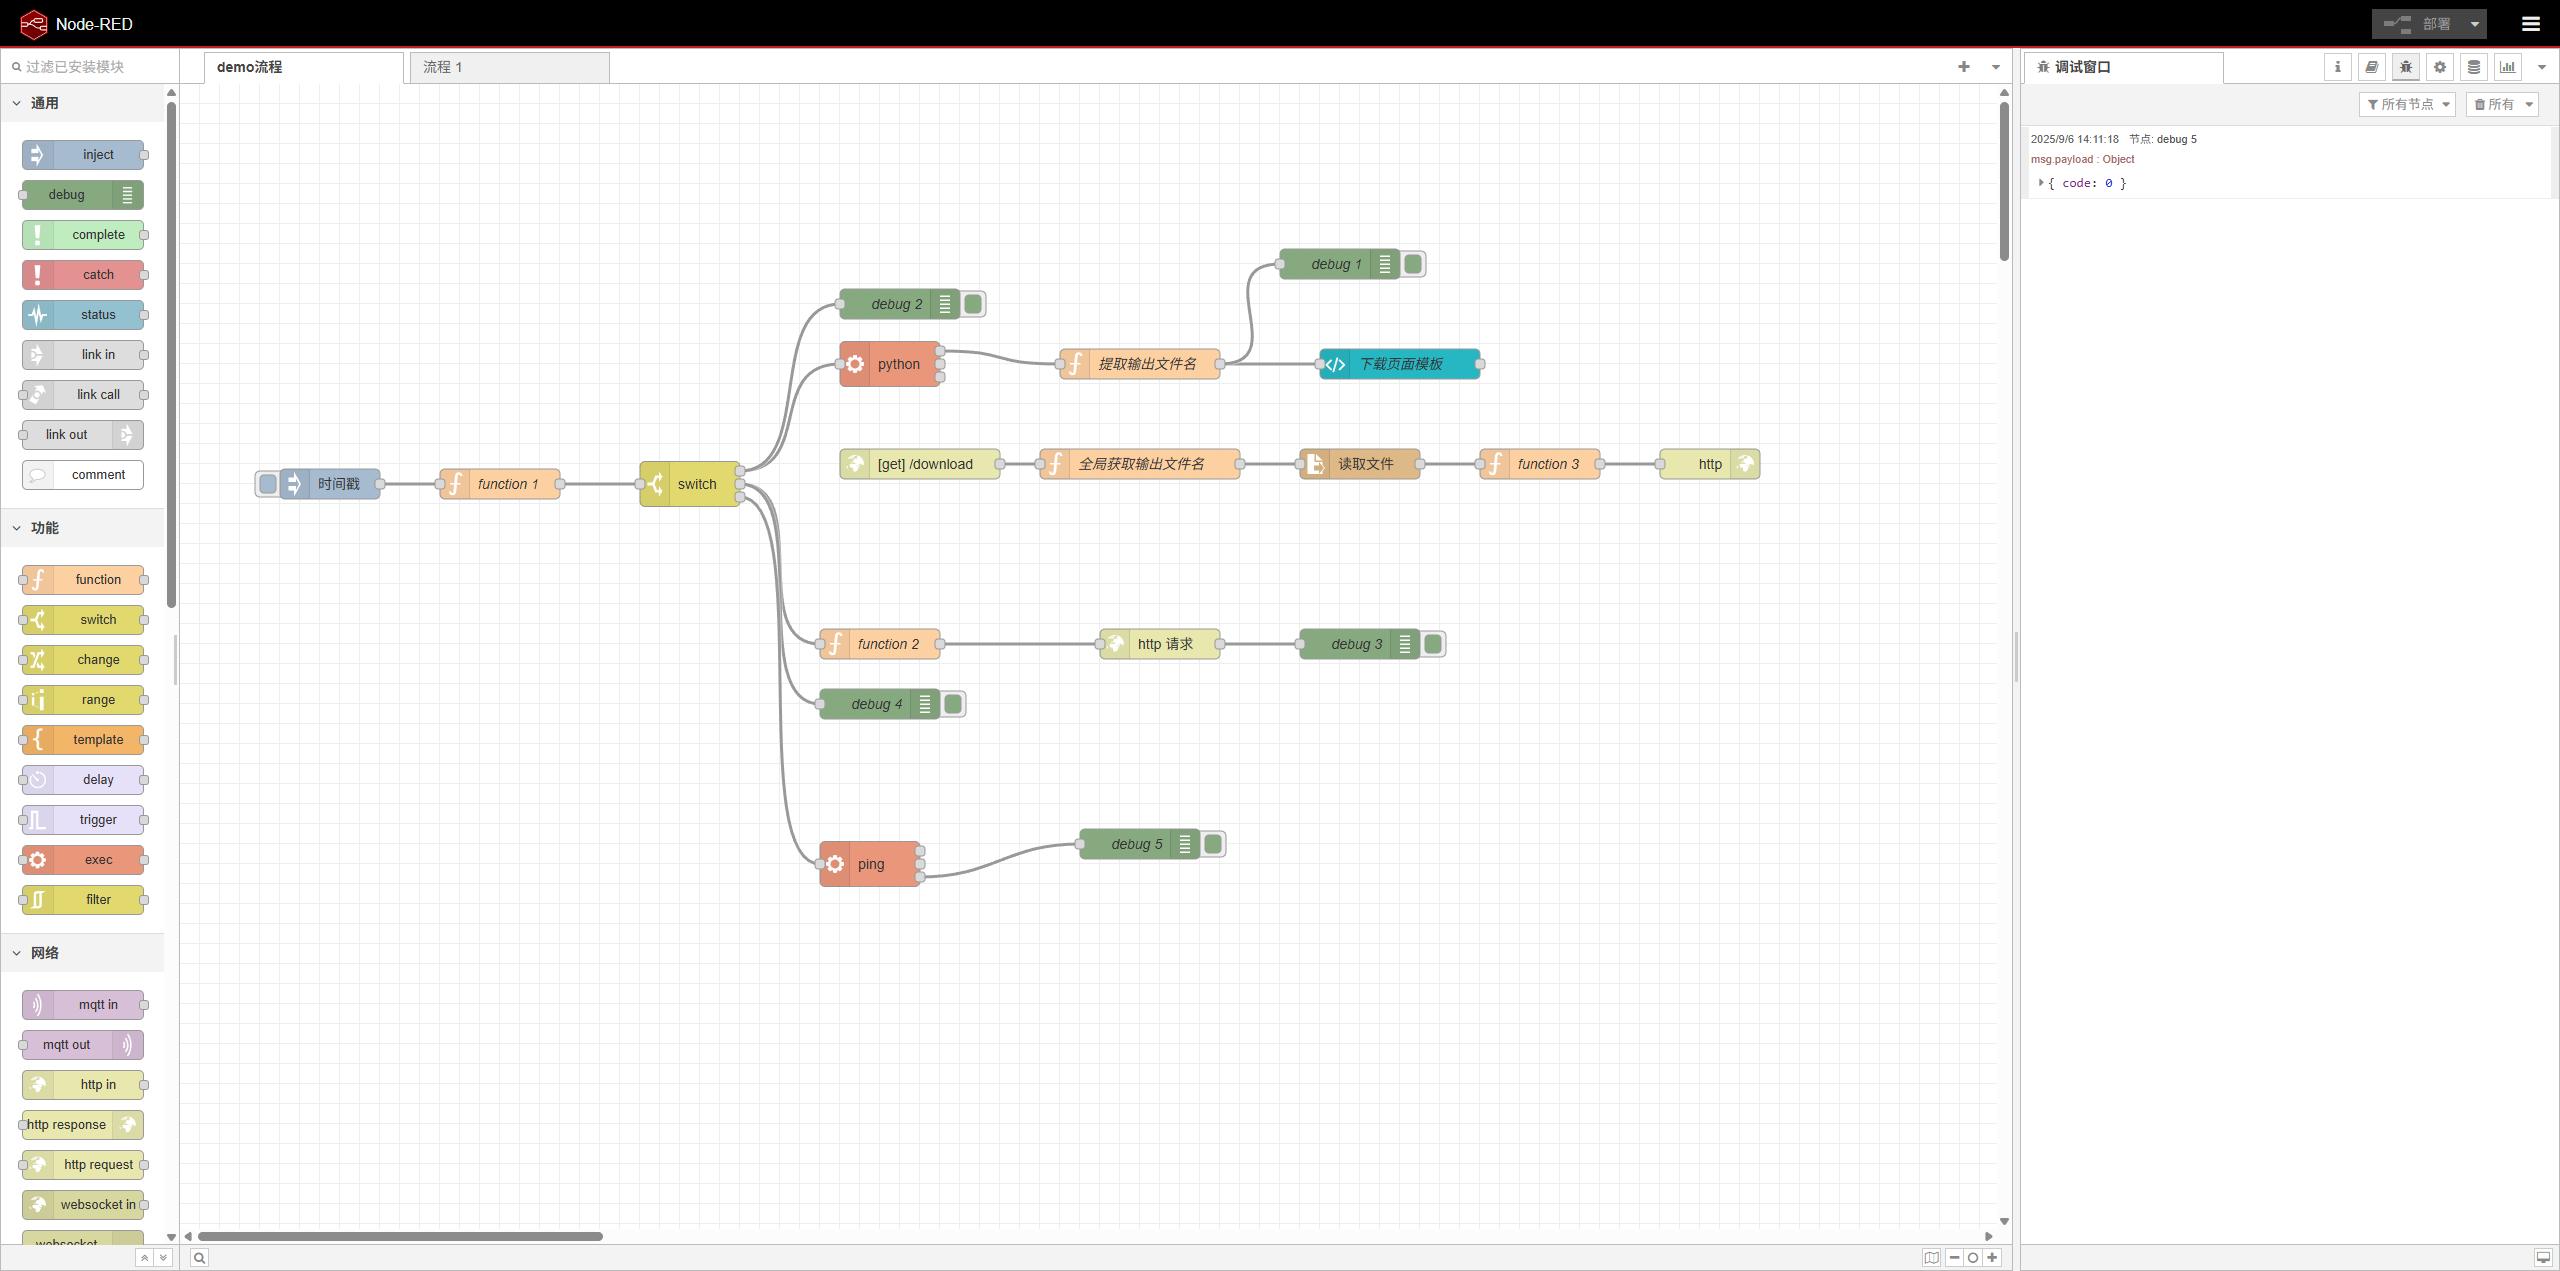Disable the debug 5 node output

pos(1213,844)
